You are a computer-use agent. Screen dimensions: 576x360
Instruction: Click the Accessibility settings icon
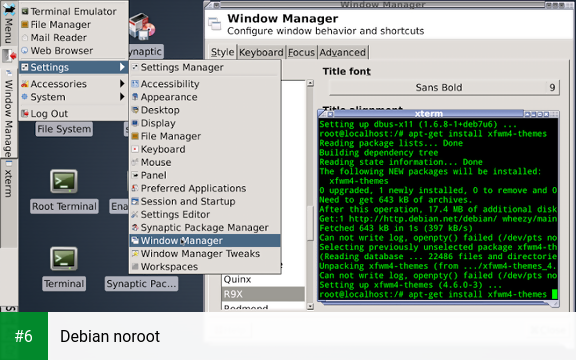(x=135, y=84)
